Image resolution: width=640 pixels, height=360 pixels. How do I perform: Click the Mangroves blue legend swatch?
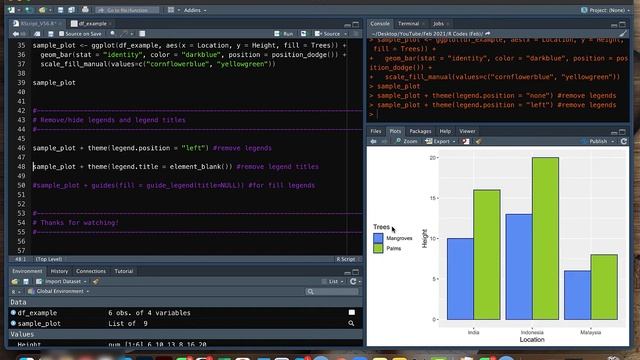378,238
